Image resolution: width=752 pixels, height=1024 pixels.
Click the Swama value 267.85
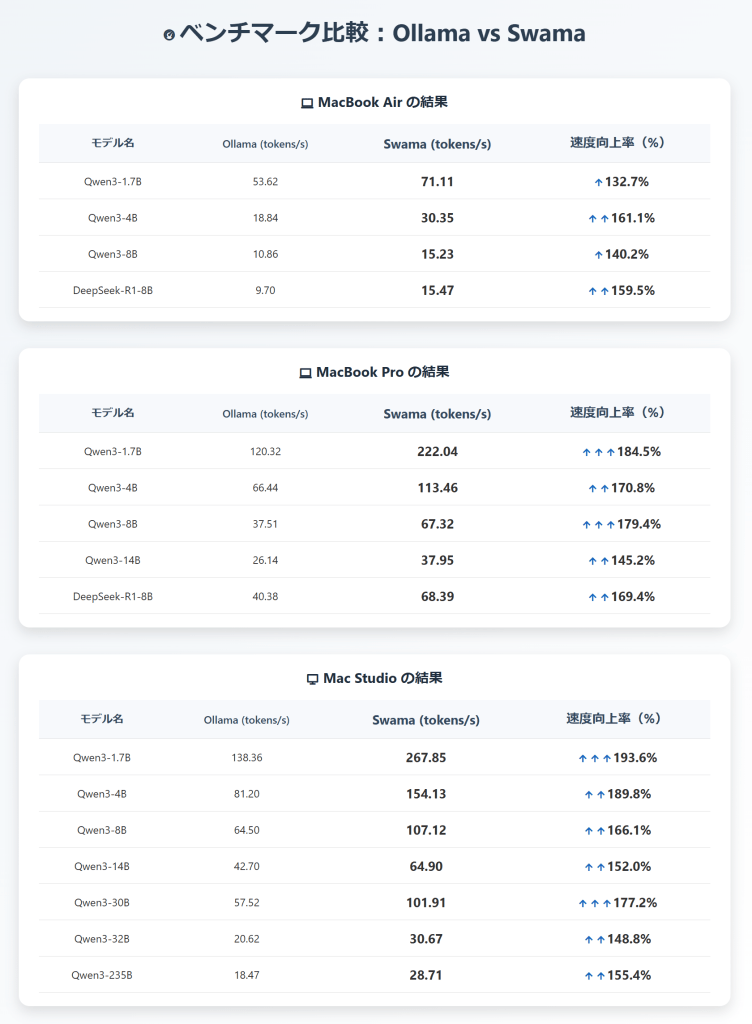(x=426, y=758)
